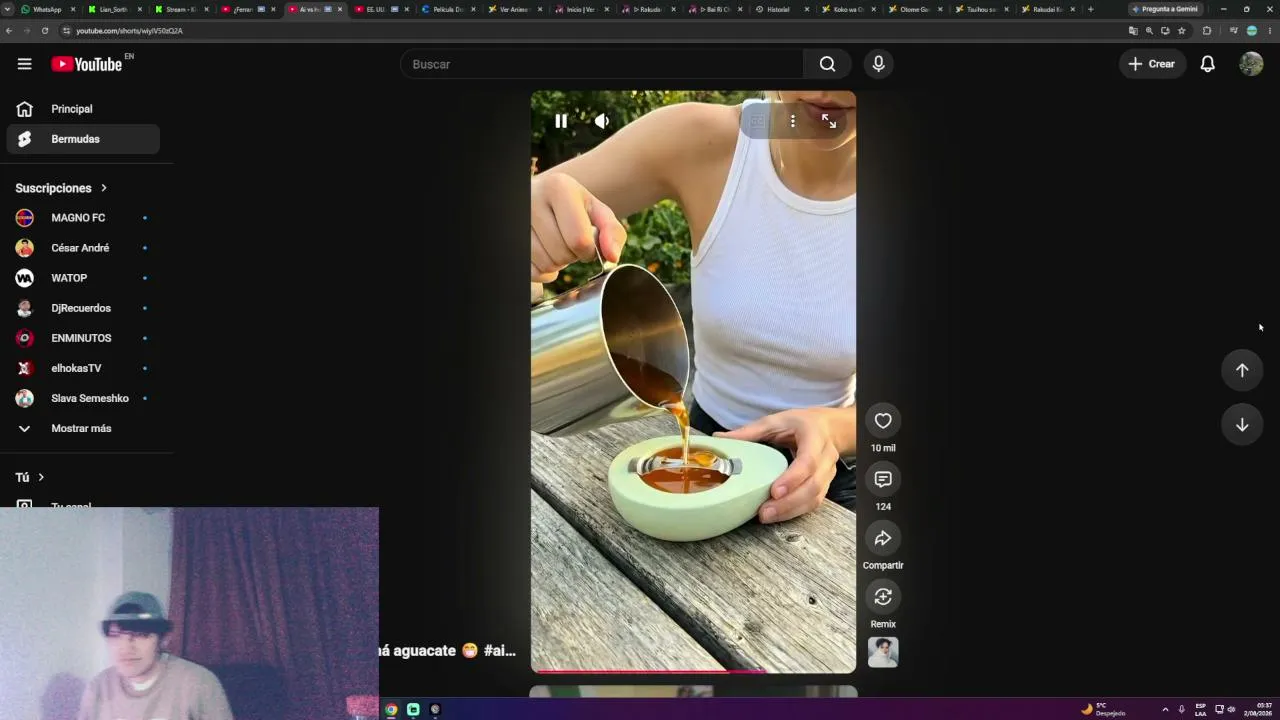
Task: Open the Chrome three-dot menu
Action: (1270, 31)
